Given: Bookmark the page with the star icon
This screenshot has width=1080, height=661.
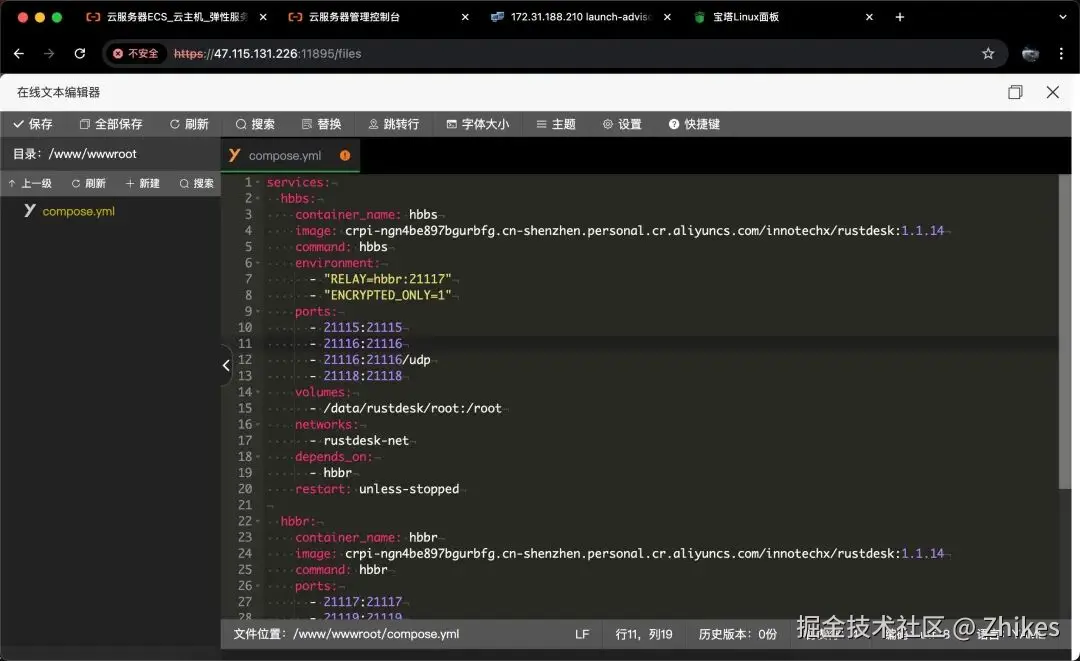Looking at the screenshot, I should 988,54.
